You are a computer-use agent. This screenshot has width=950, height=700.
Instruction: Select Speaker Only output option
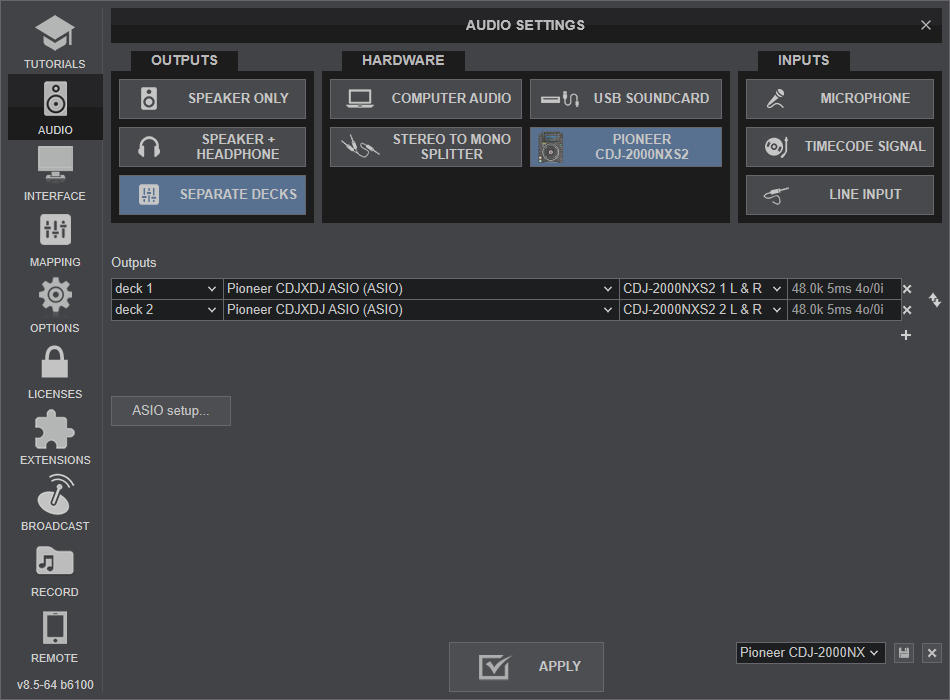click(x=212, y=99)
